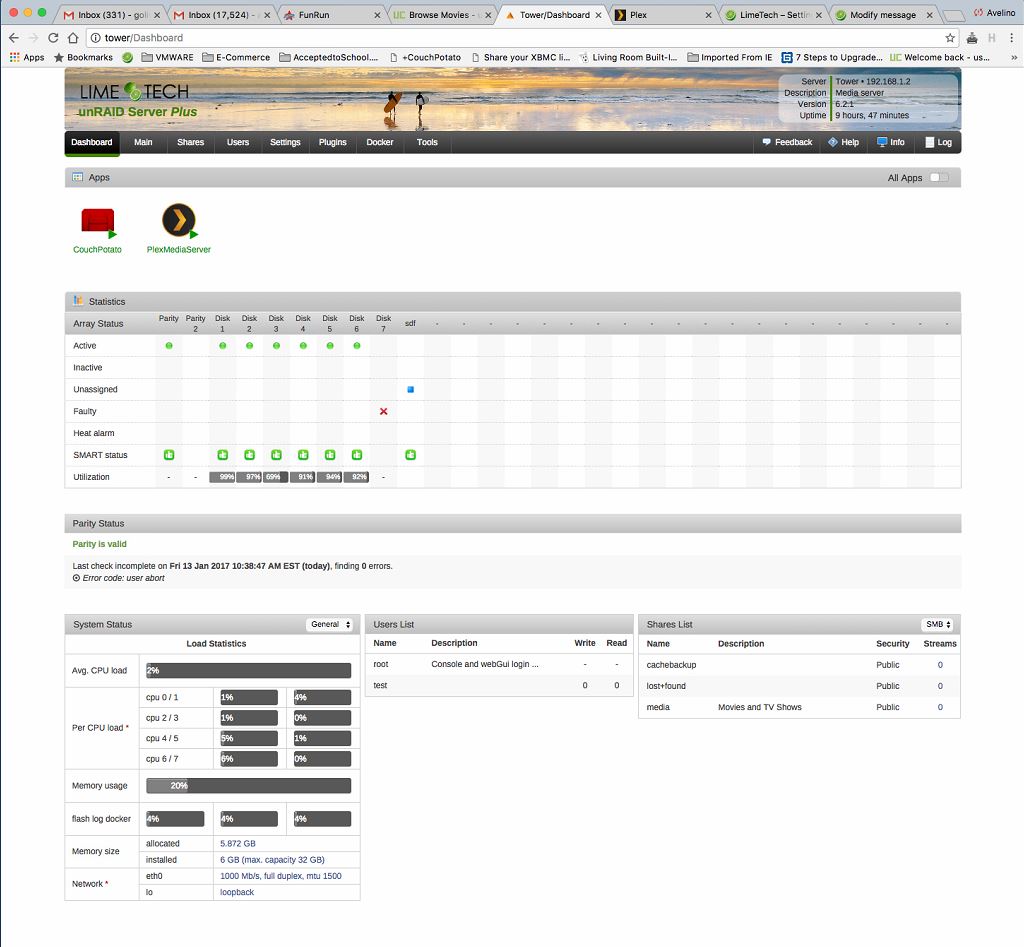Open the System Status General dropdown
The image size is (1024, 947).
pyautogui.click(x=330, y=624)
